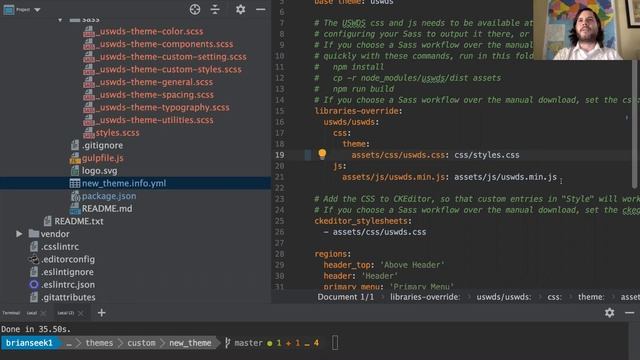Click the YAML icon beside new_theme.info.yml
The width and height of the screenshot is (640, 360).
pos(75,183)
